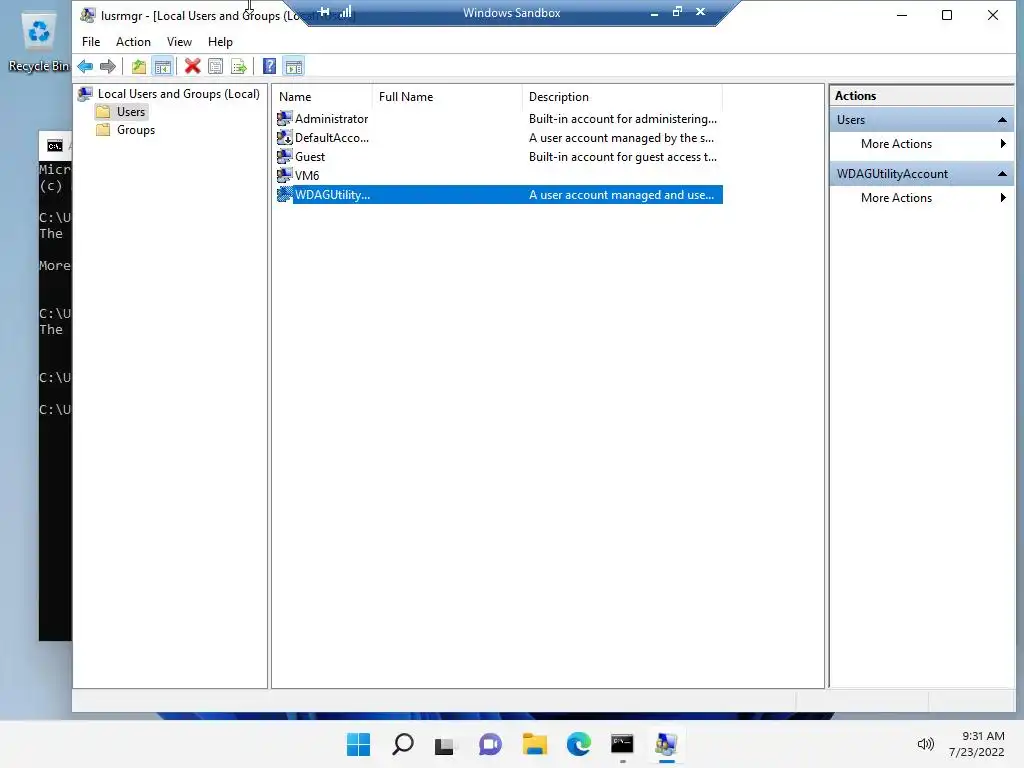1024x768 pixels.
Task: Open File Explorer from taskbar
Action: point(534,744)
